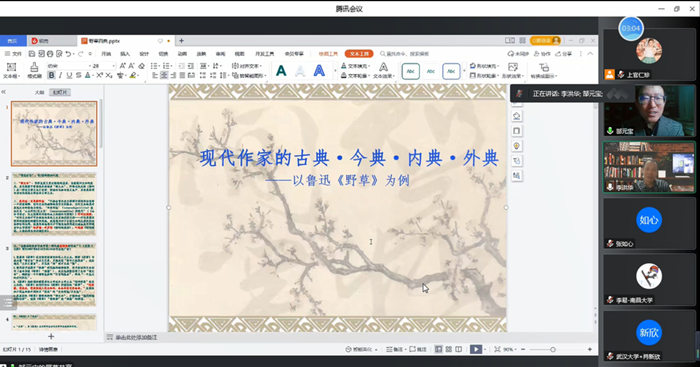Click the Redo arrow icon
This screenshot has width=700, height=367.
(x=81, y=54)
